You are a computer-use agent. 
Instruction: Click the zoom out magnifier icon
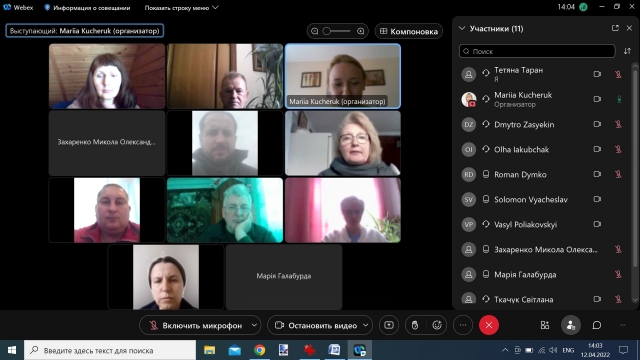pos(315,31)
